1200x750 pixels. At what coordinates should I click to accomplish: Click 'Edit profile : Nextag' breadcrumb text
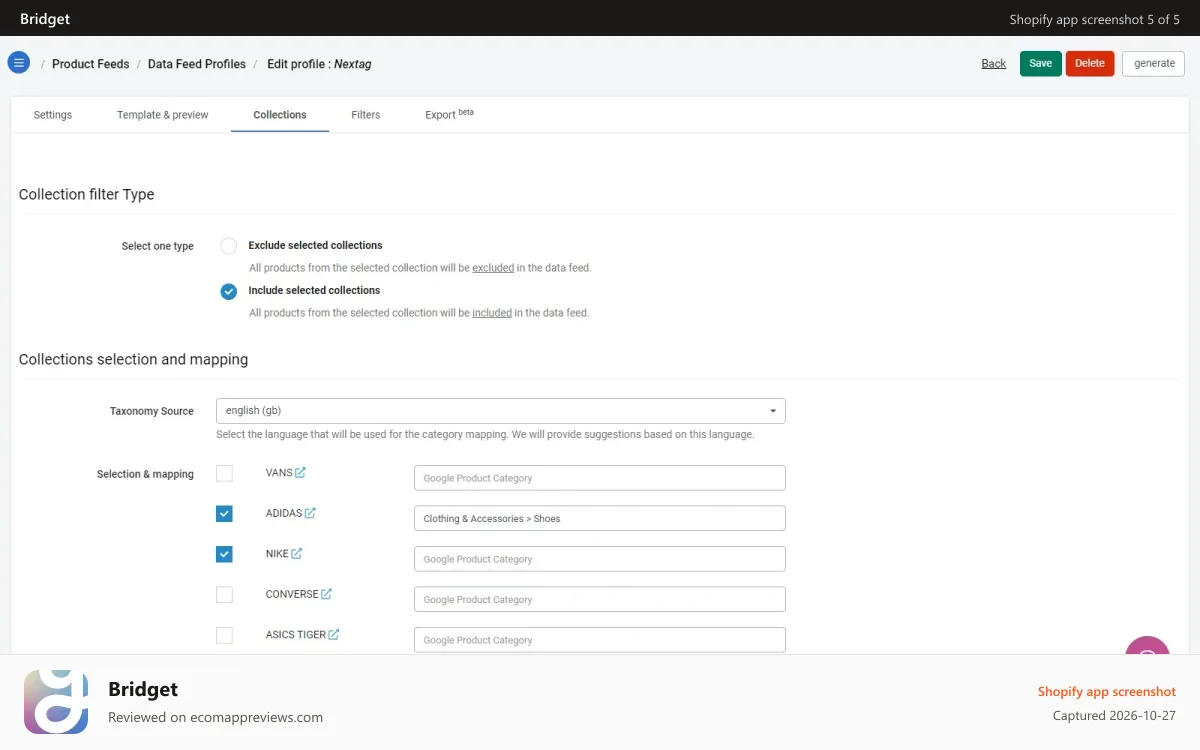pyautogui.click(x=319, y=64)
